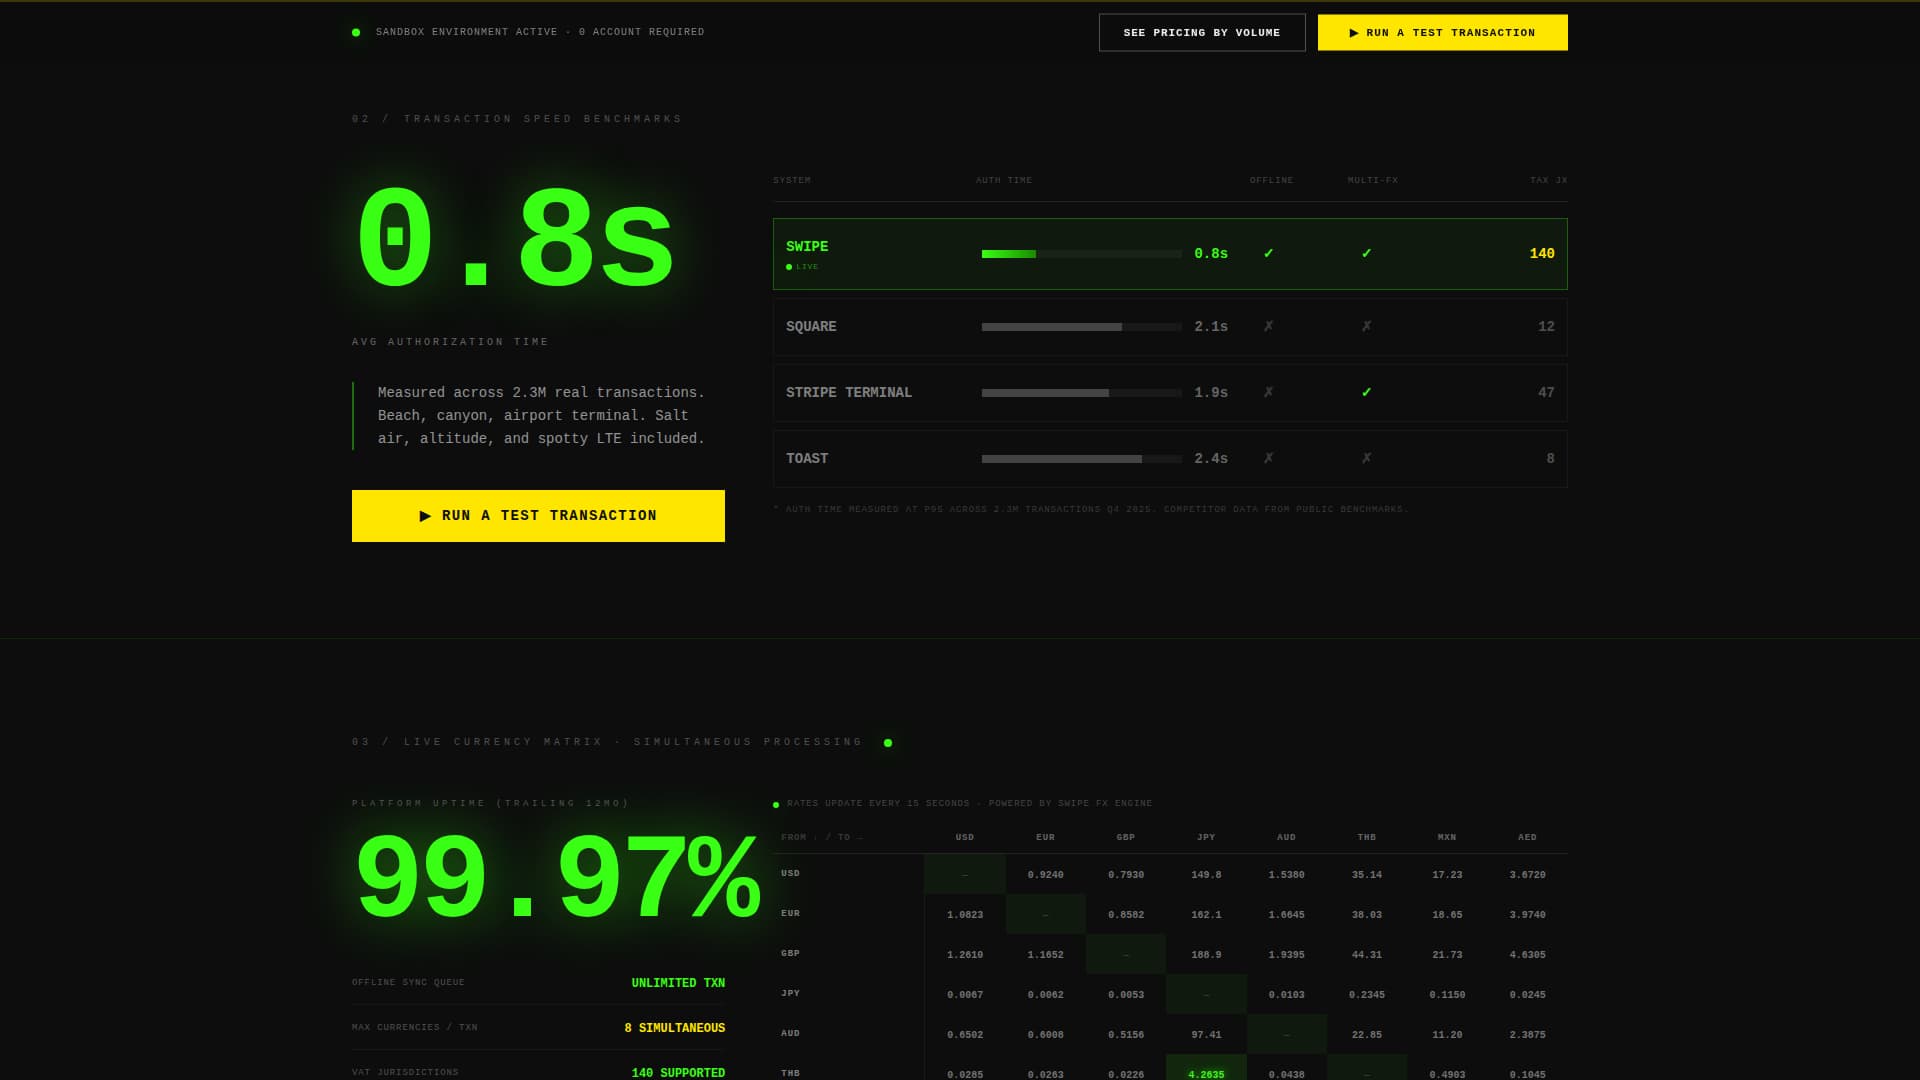Screen dimensions: 1920x1080
Task: Select the SQUARE system name
Action: [811, 327]
